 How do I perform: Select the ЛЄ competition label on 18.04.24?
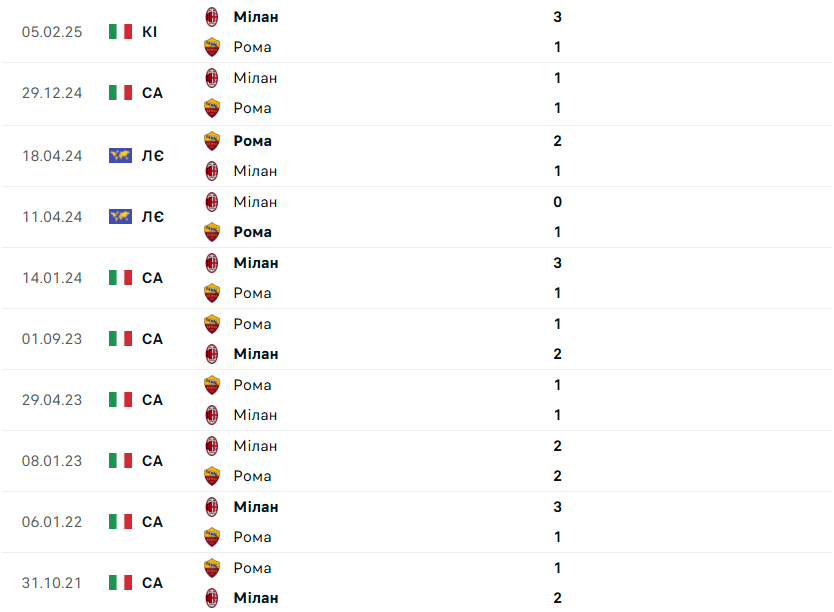tap(153, 155)
